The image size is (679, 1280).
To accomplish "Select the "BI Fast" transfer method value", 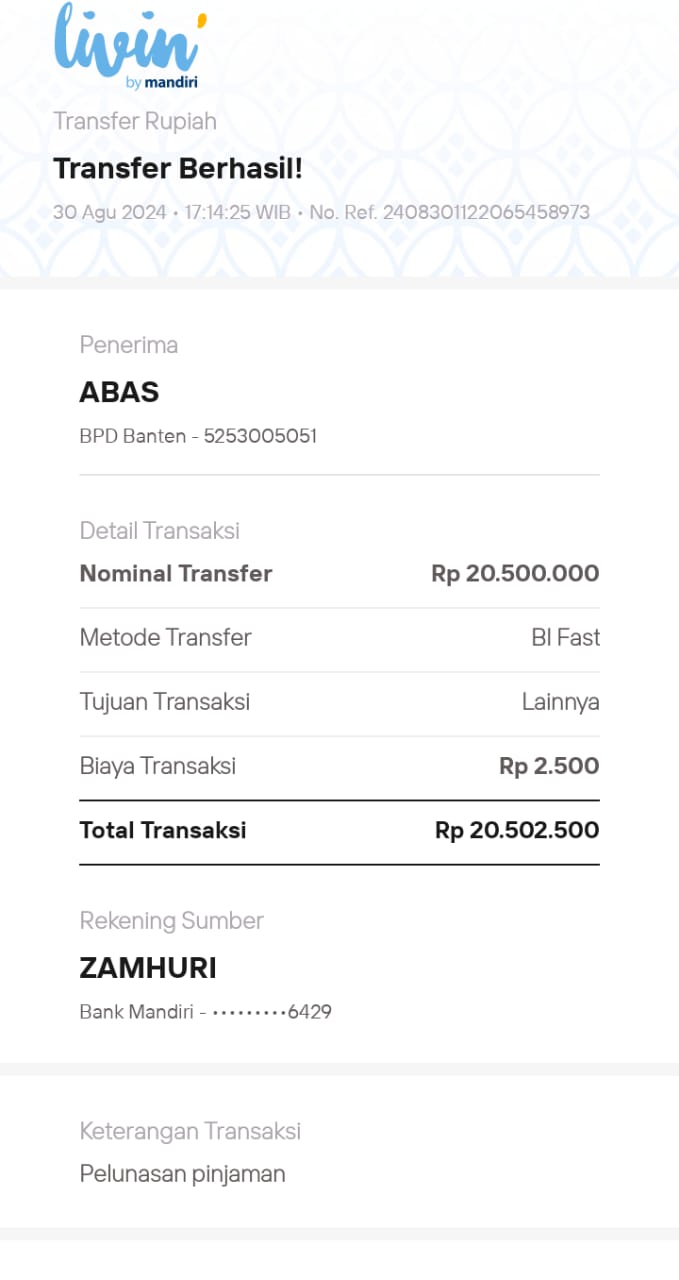I will pos(565,637).
